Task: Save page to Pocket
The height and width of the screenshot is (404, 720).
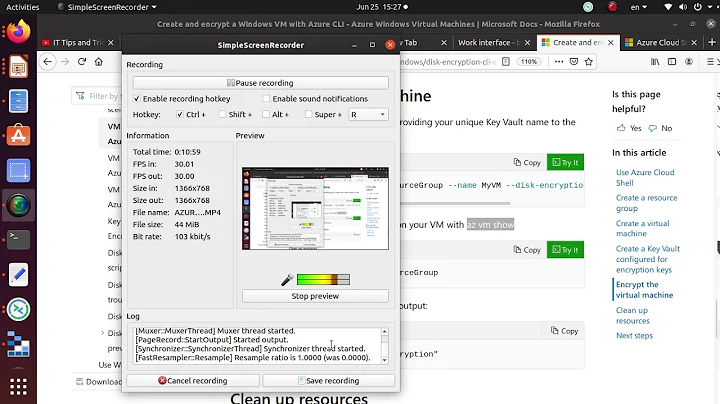Action: tap(574, 62)
